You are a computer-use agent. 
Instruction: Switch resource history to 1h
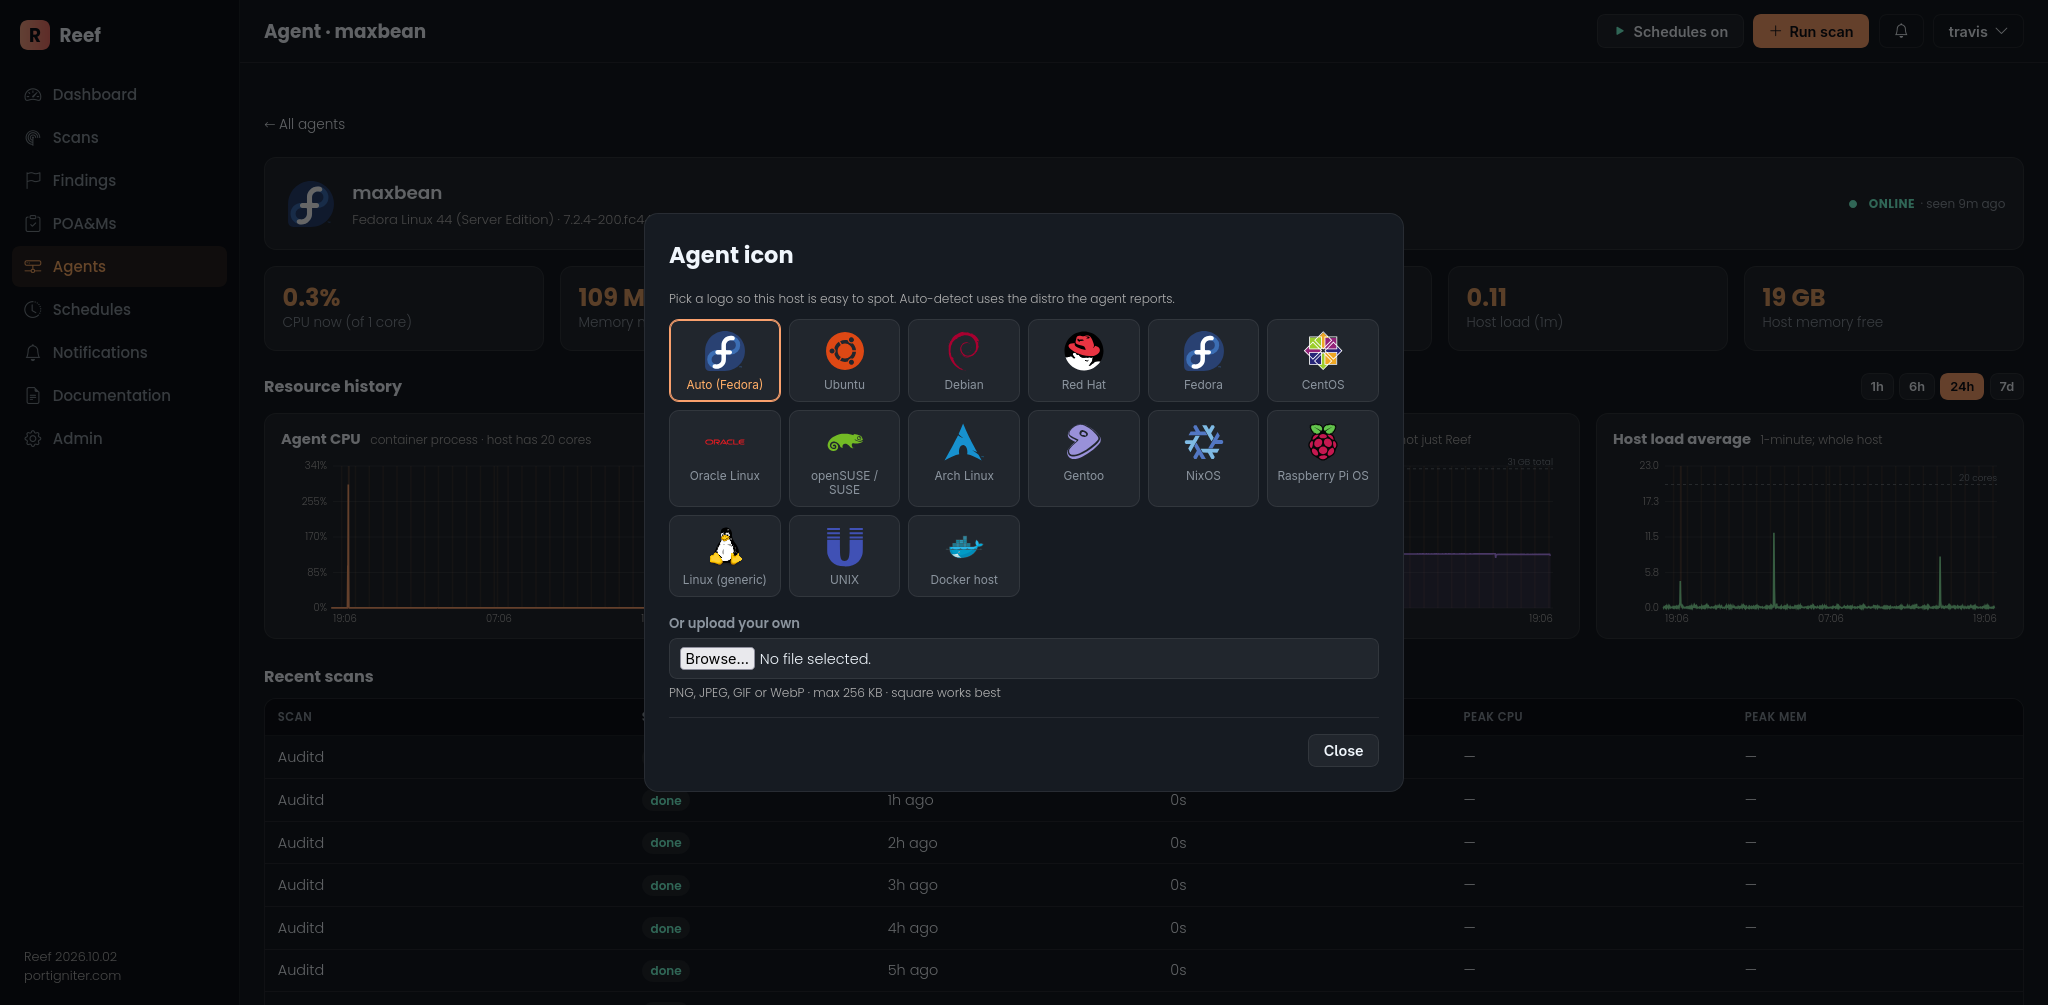tap(1877, 386)
